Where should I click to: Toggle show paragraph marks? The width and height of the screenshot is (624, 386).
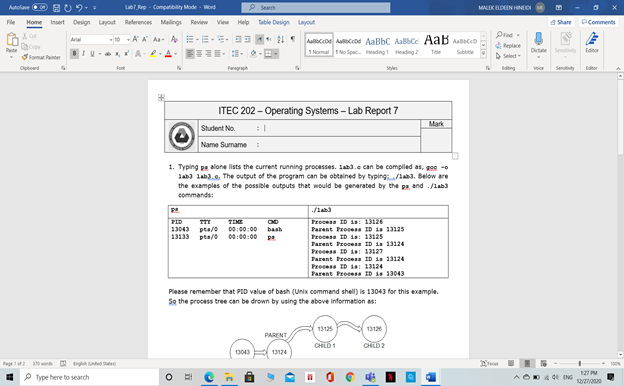pos(293,39)
